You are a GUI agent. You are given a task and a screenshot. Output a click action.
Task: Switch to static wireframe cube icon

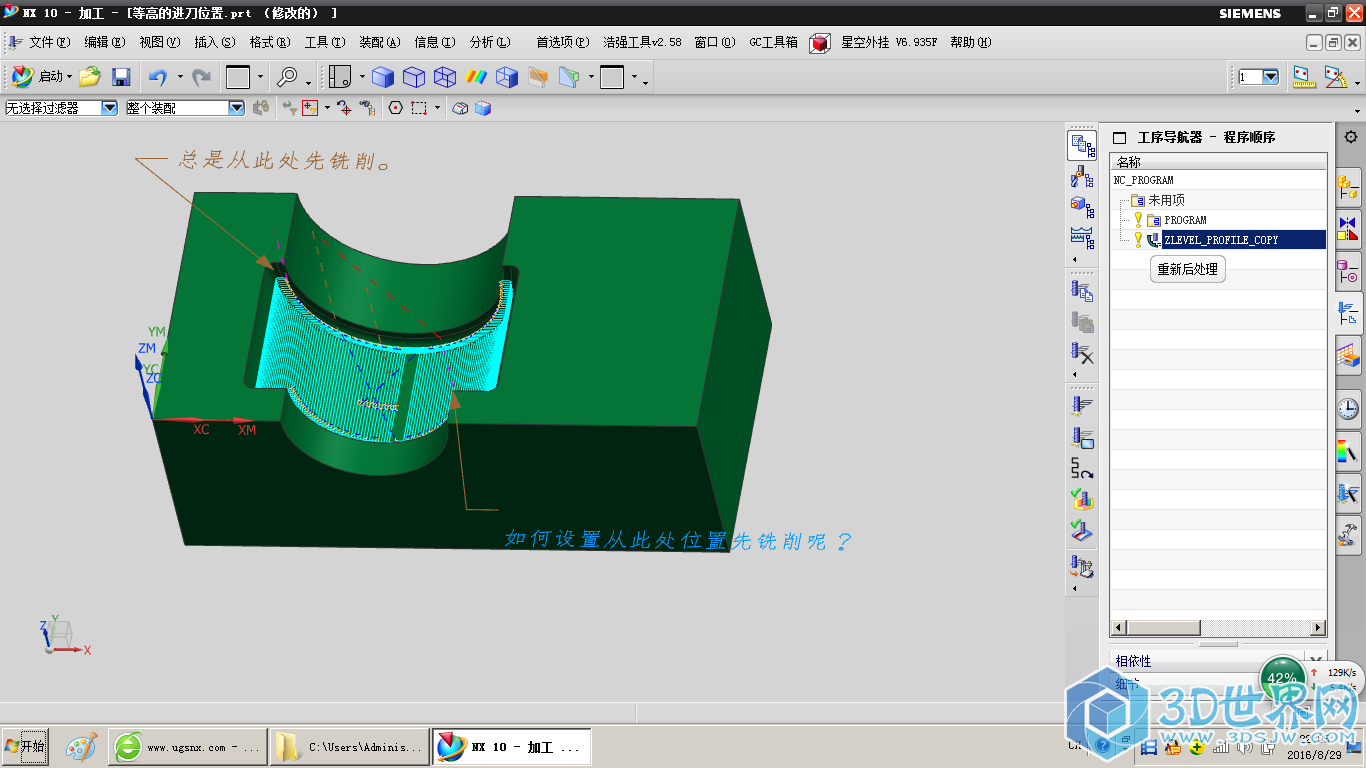click(445, 76)
